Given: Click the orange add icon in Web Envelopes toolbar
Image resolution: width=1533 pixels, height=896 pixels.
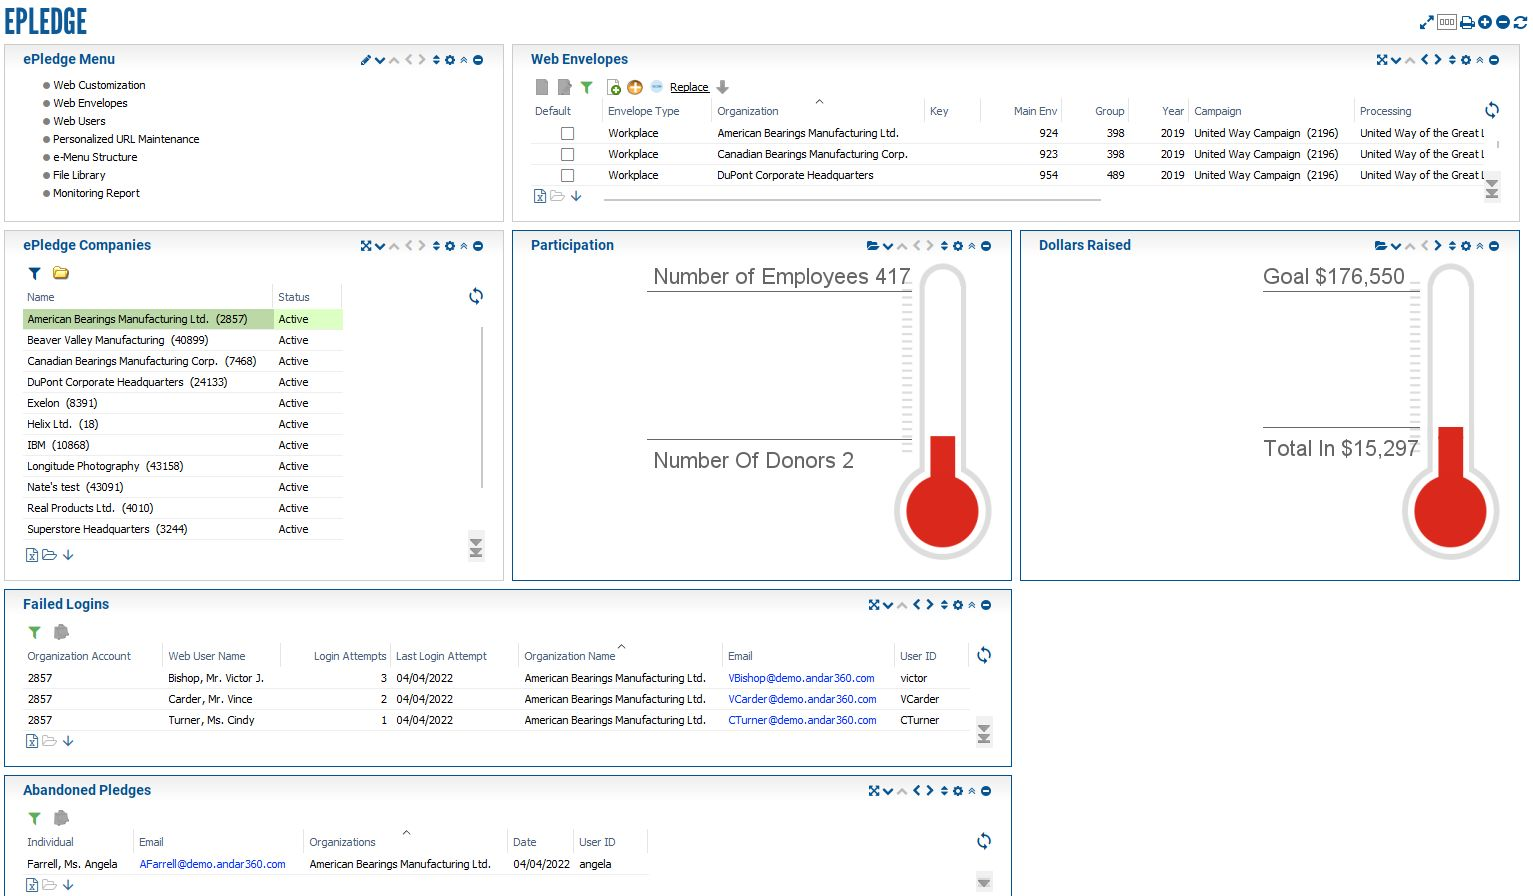Looking at the screenshot, I should (x=635, y=87).
